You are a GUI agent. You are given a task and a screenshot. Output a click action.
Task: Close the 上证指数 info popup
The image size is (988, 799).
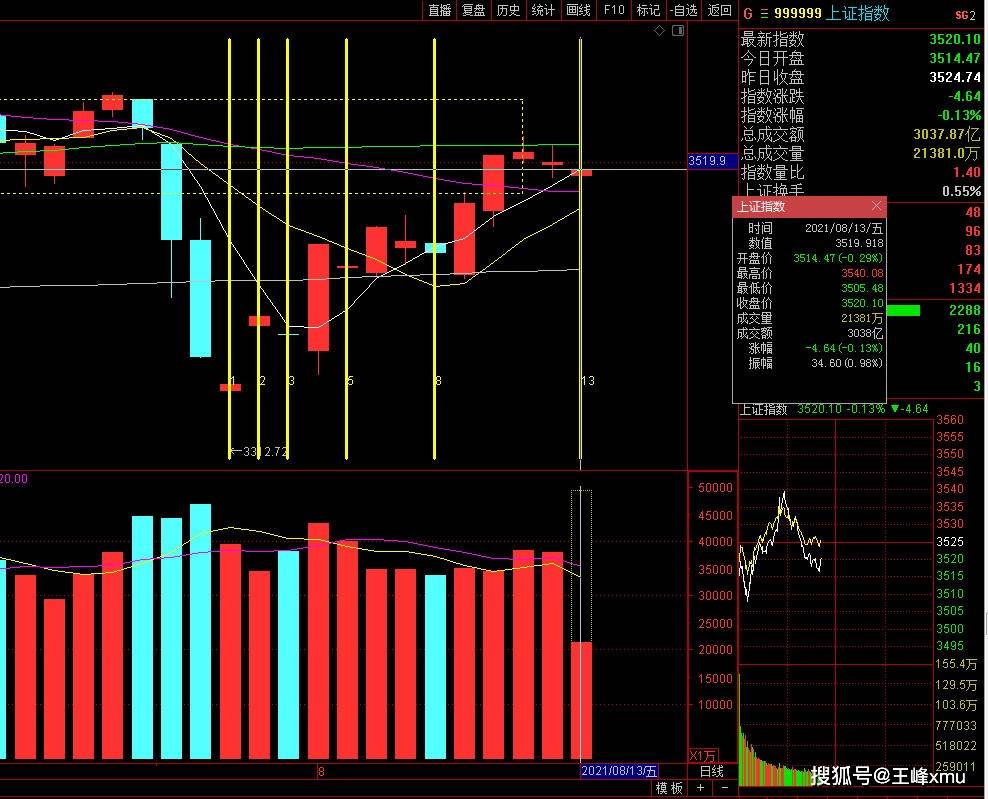coord(877,206)
